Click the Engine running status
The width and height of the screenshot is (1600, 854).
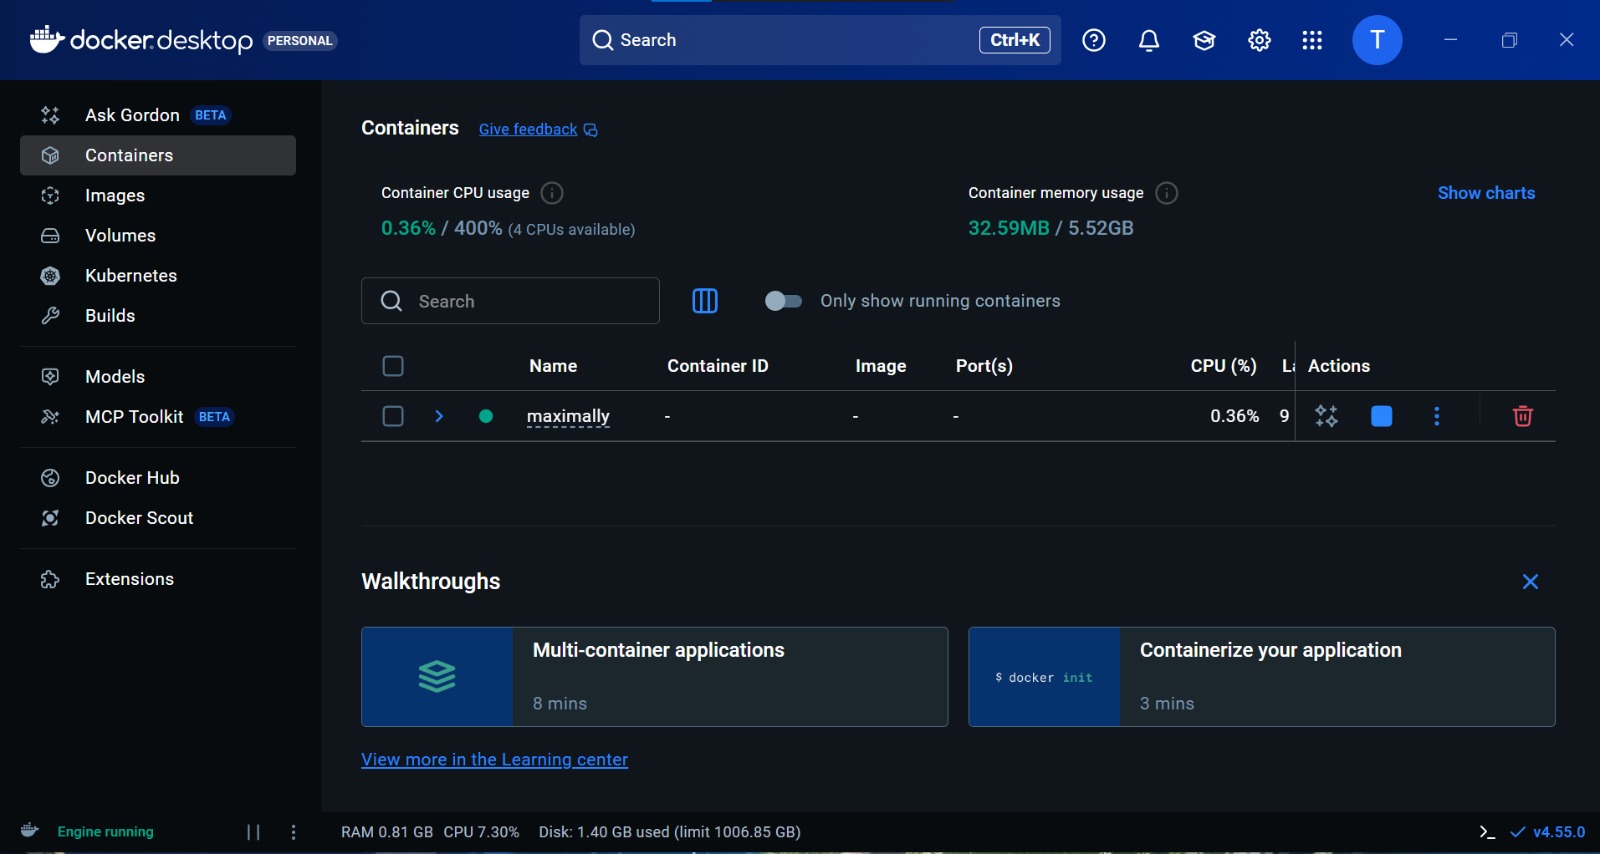[x=105, y=832]
